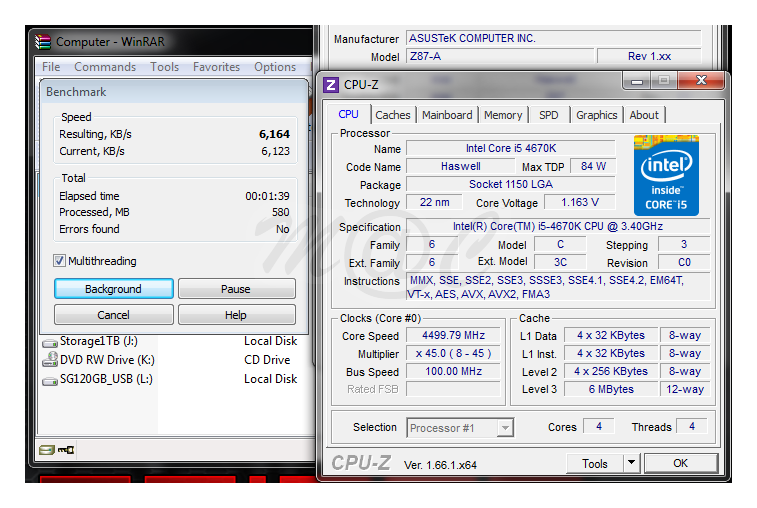
Task: Click the WinRAR status bar key icon
Action: point(66,450)
